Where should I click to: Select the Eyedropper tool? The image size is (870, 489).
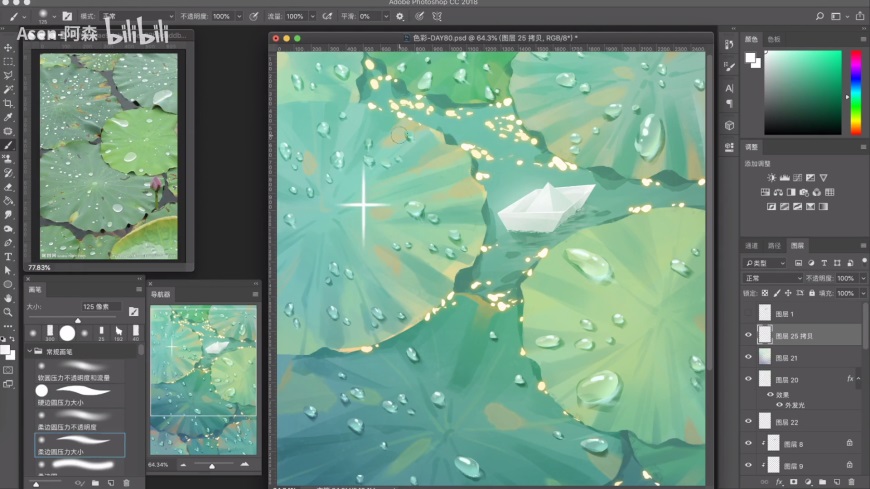(x=8, y=117)
